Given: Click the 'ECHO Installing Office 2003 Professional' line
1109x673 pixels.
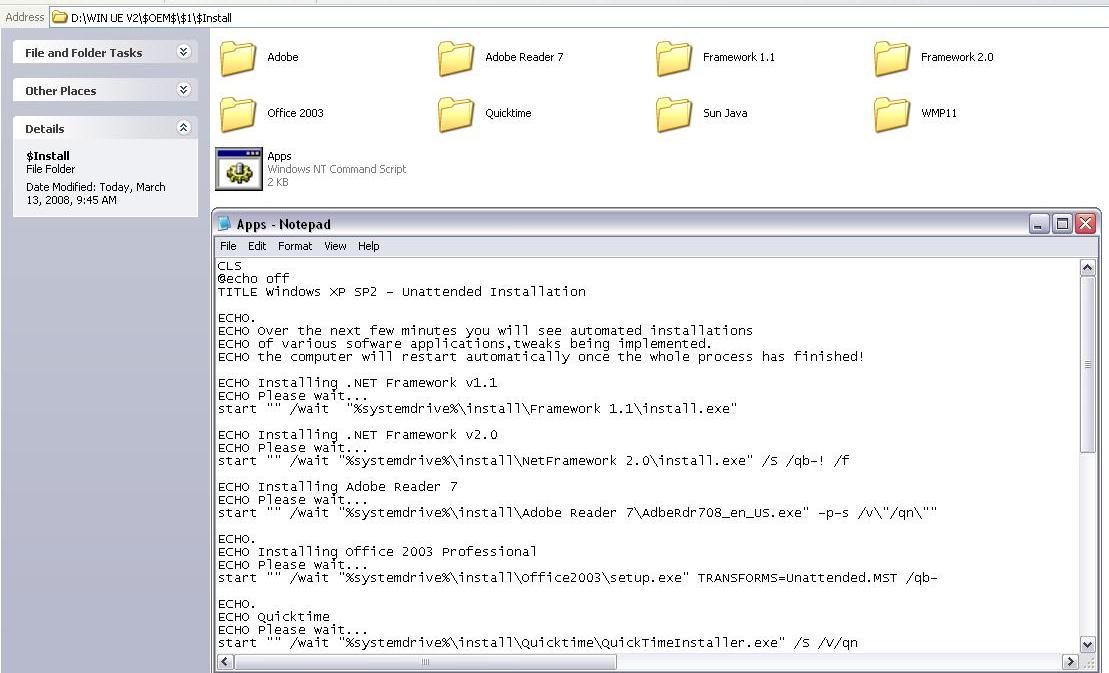Looking at the screenshot, I should tap(377, 552).
